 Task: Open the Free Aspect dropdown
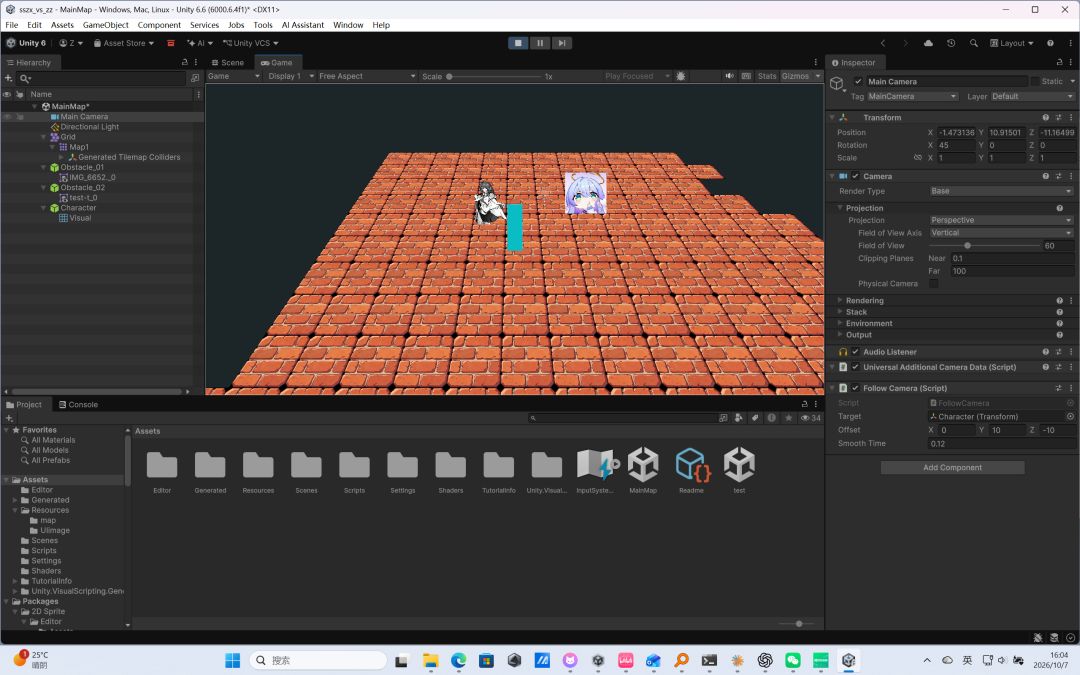pyautogui.click(x=367, y=76)
